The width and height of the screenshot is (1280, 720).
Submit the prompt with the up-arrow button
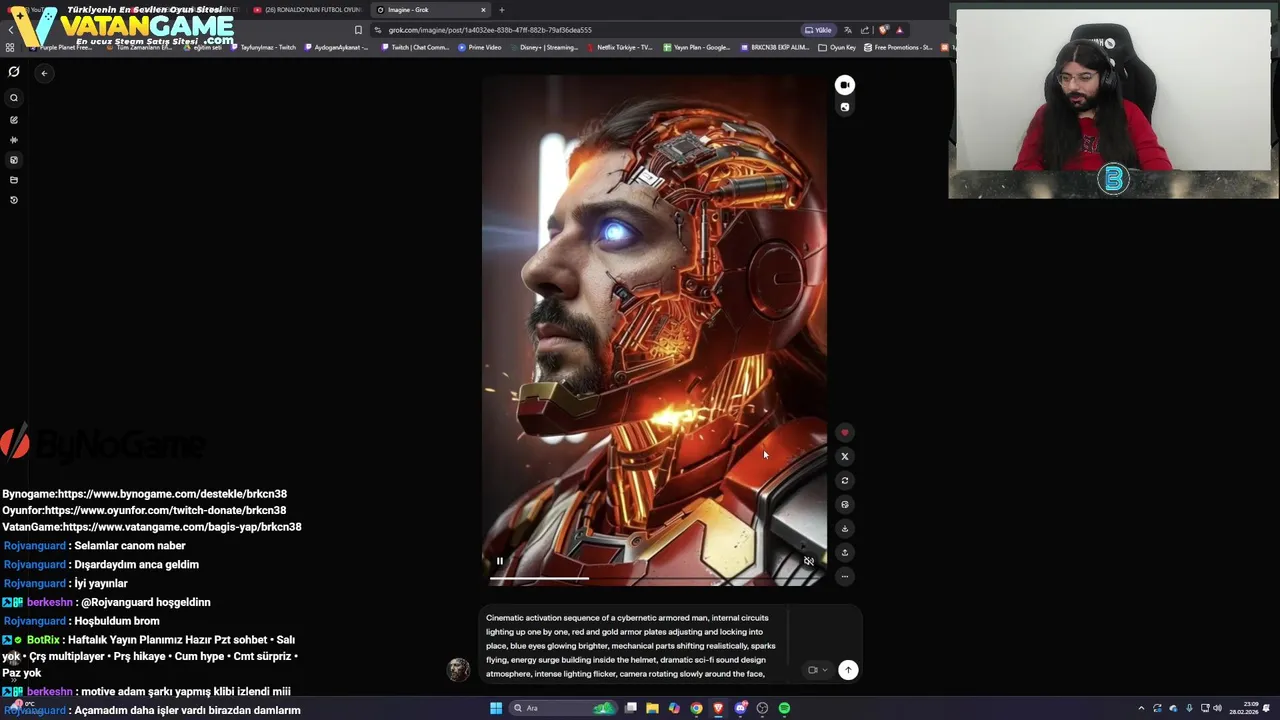click(x=848, y=670)
